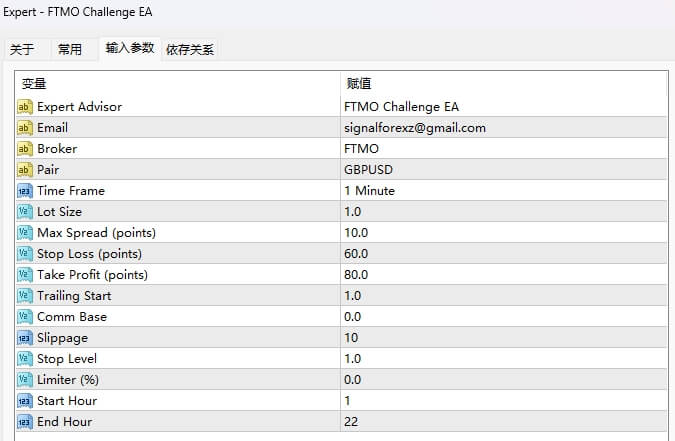Click the decimal icon beside Stop Loss
This screenshot has width=675, height=441.
[x=25, y=254]
